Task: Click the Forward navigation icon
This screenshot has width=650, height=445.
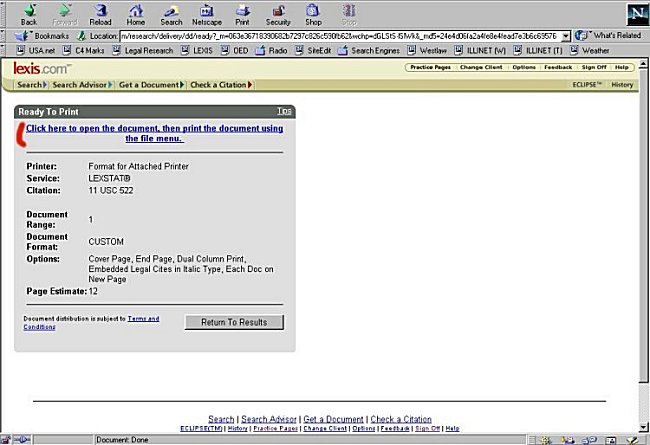Action: coord(65,14)
